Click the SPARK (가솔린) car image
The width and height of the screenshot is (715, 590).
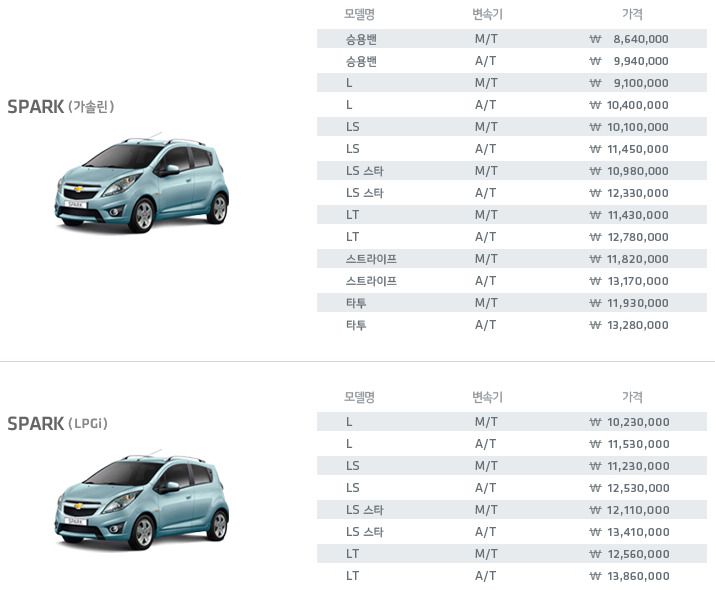point(142,182)
